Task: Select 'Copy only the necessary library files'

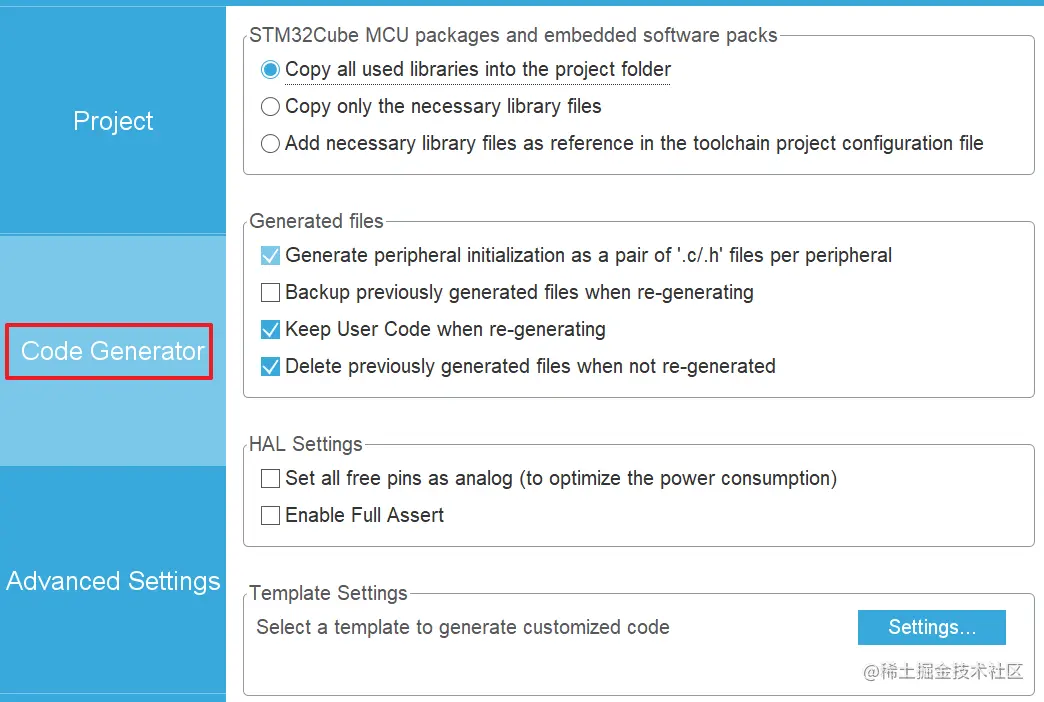Action: (269, 106)
